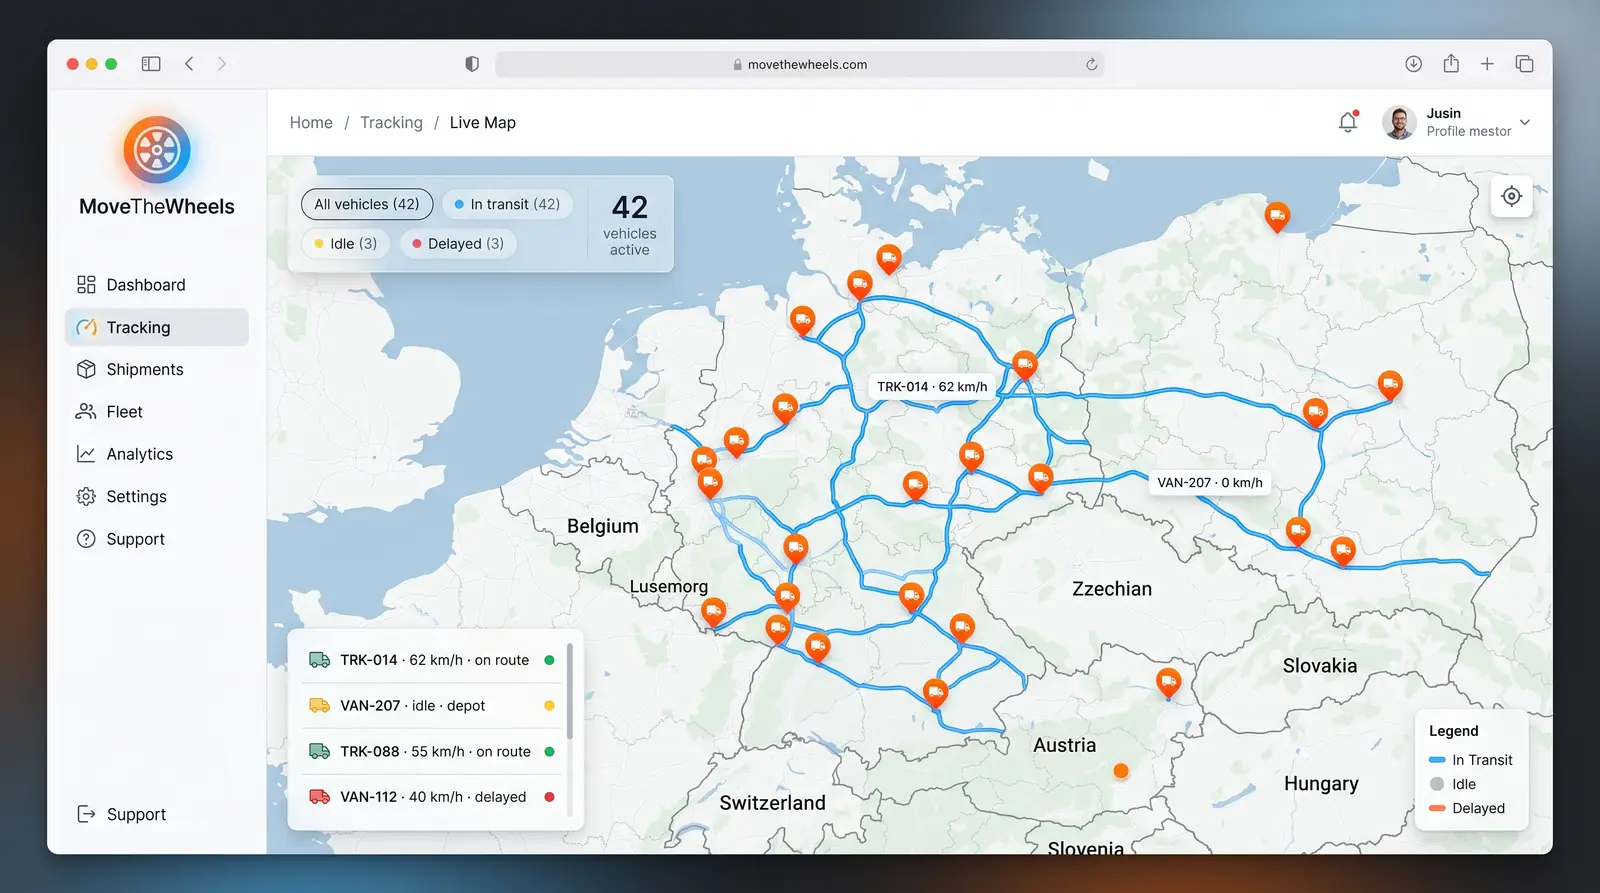Toggle the Delayed (3) filter
This screenshot has height=893, width=1600.
pyautogui.click(x=458, y=243)
